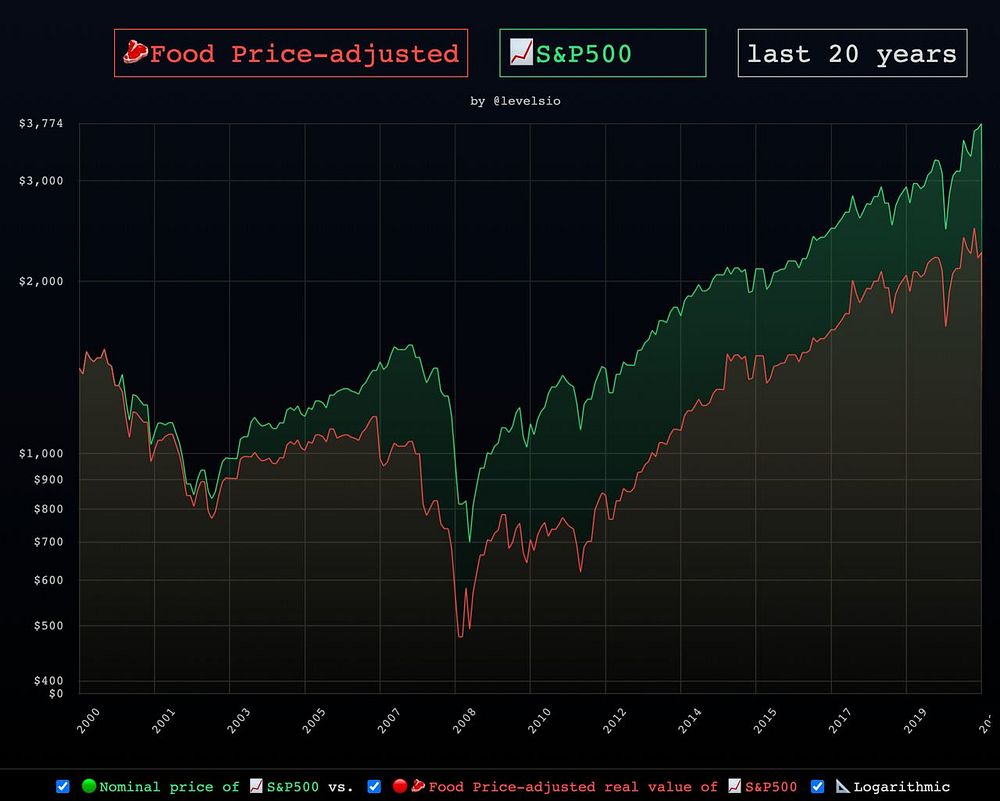Click the 2012 x-axis label
Image resolution: width=1000 pixels, height=801 pixels.
(615, 721)
